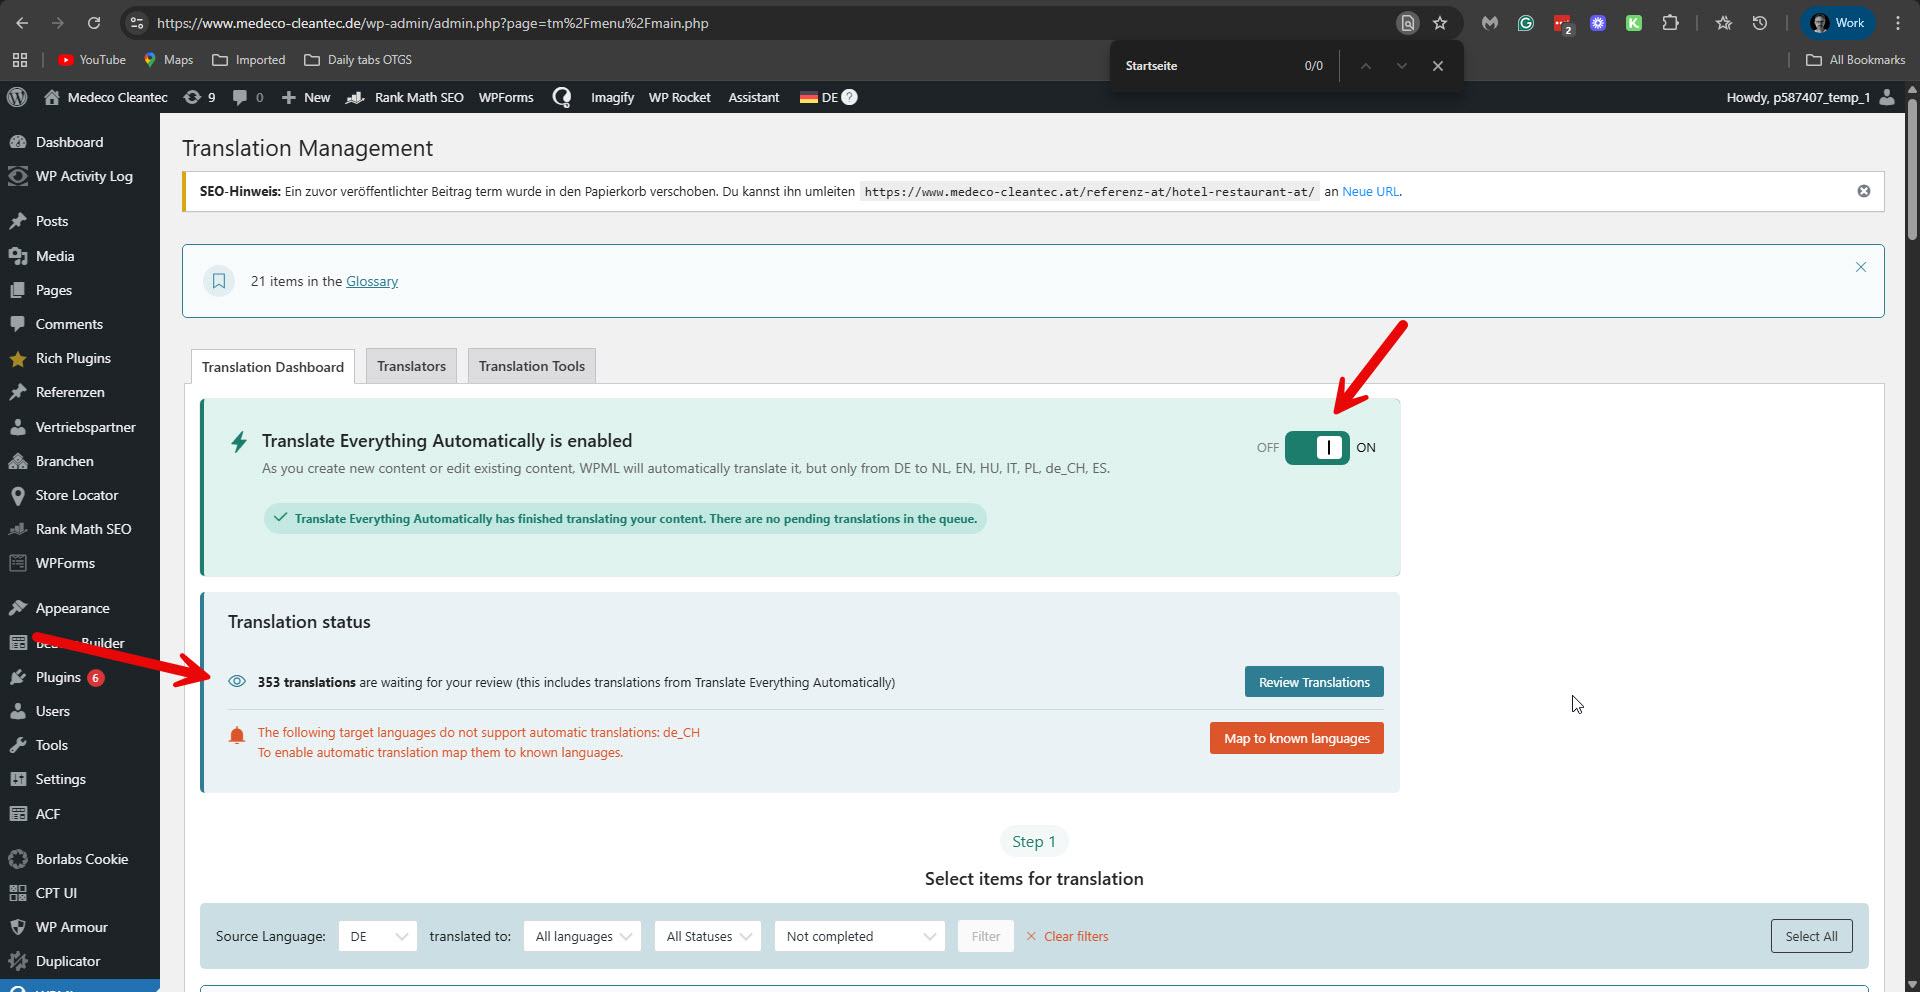This screenshot has height=992, width=1920.
Task: Click Store Locator map pin icon
Action: 18,495
